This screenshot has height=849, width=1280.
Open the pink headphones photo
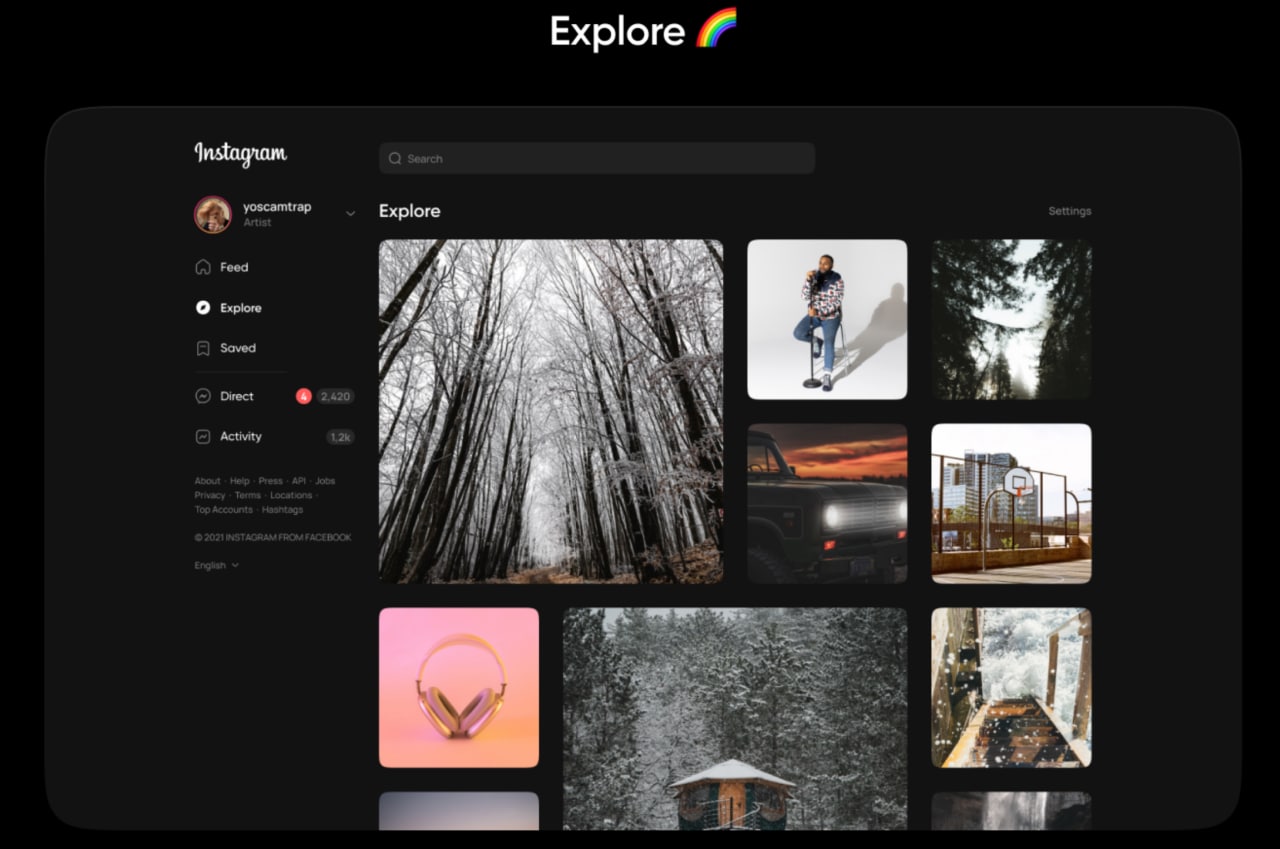click(459, 687)
